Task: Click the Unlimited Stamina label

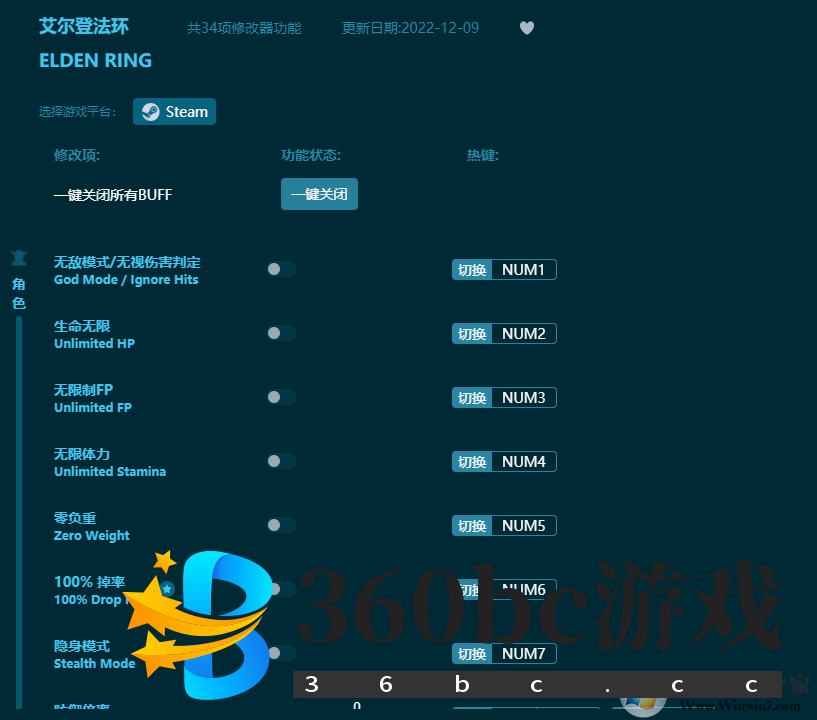Action: point(110,471)
